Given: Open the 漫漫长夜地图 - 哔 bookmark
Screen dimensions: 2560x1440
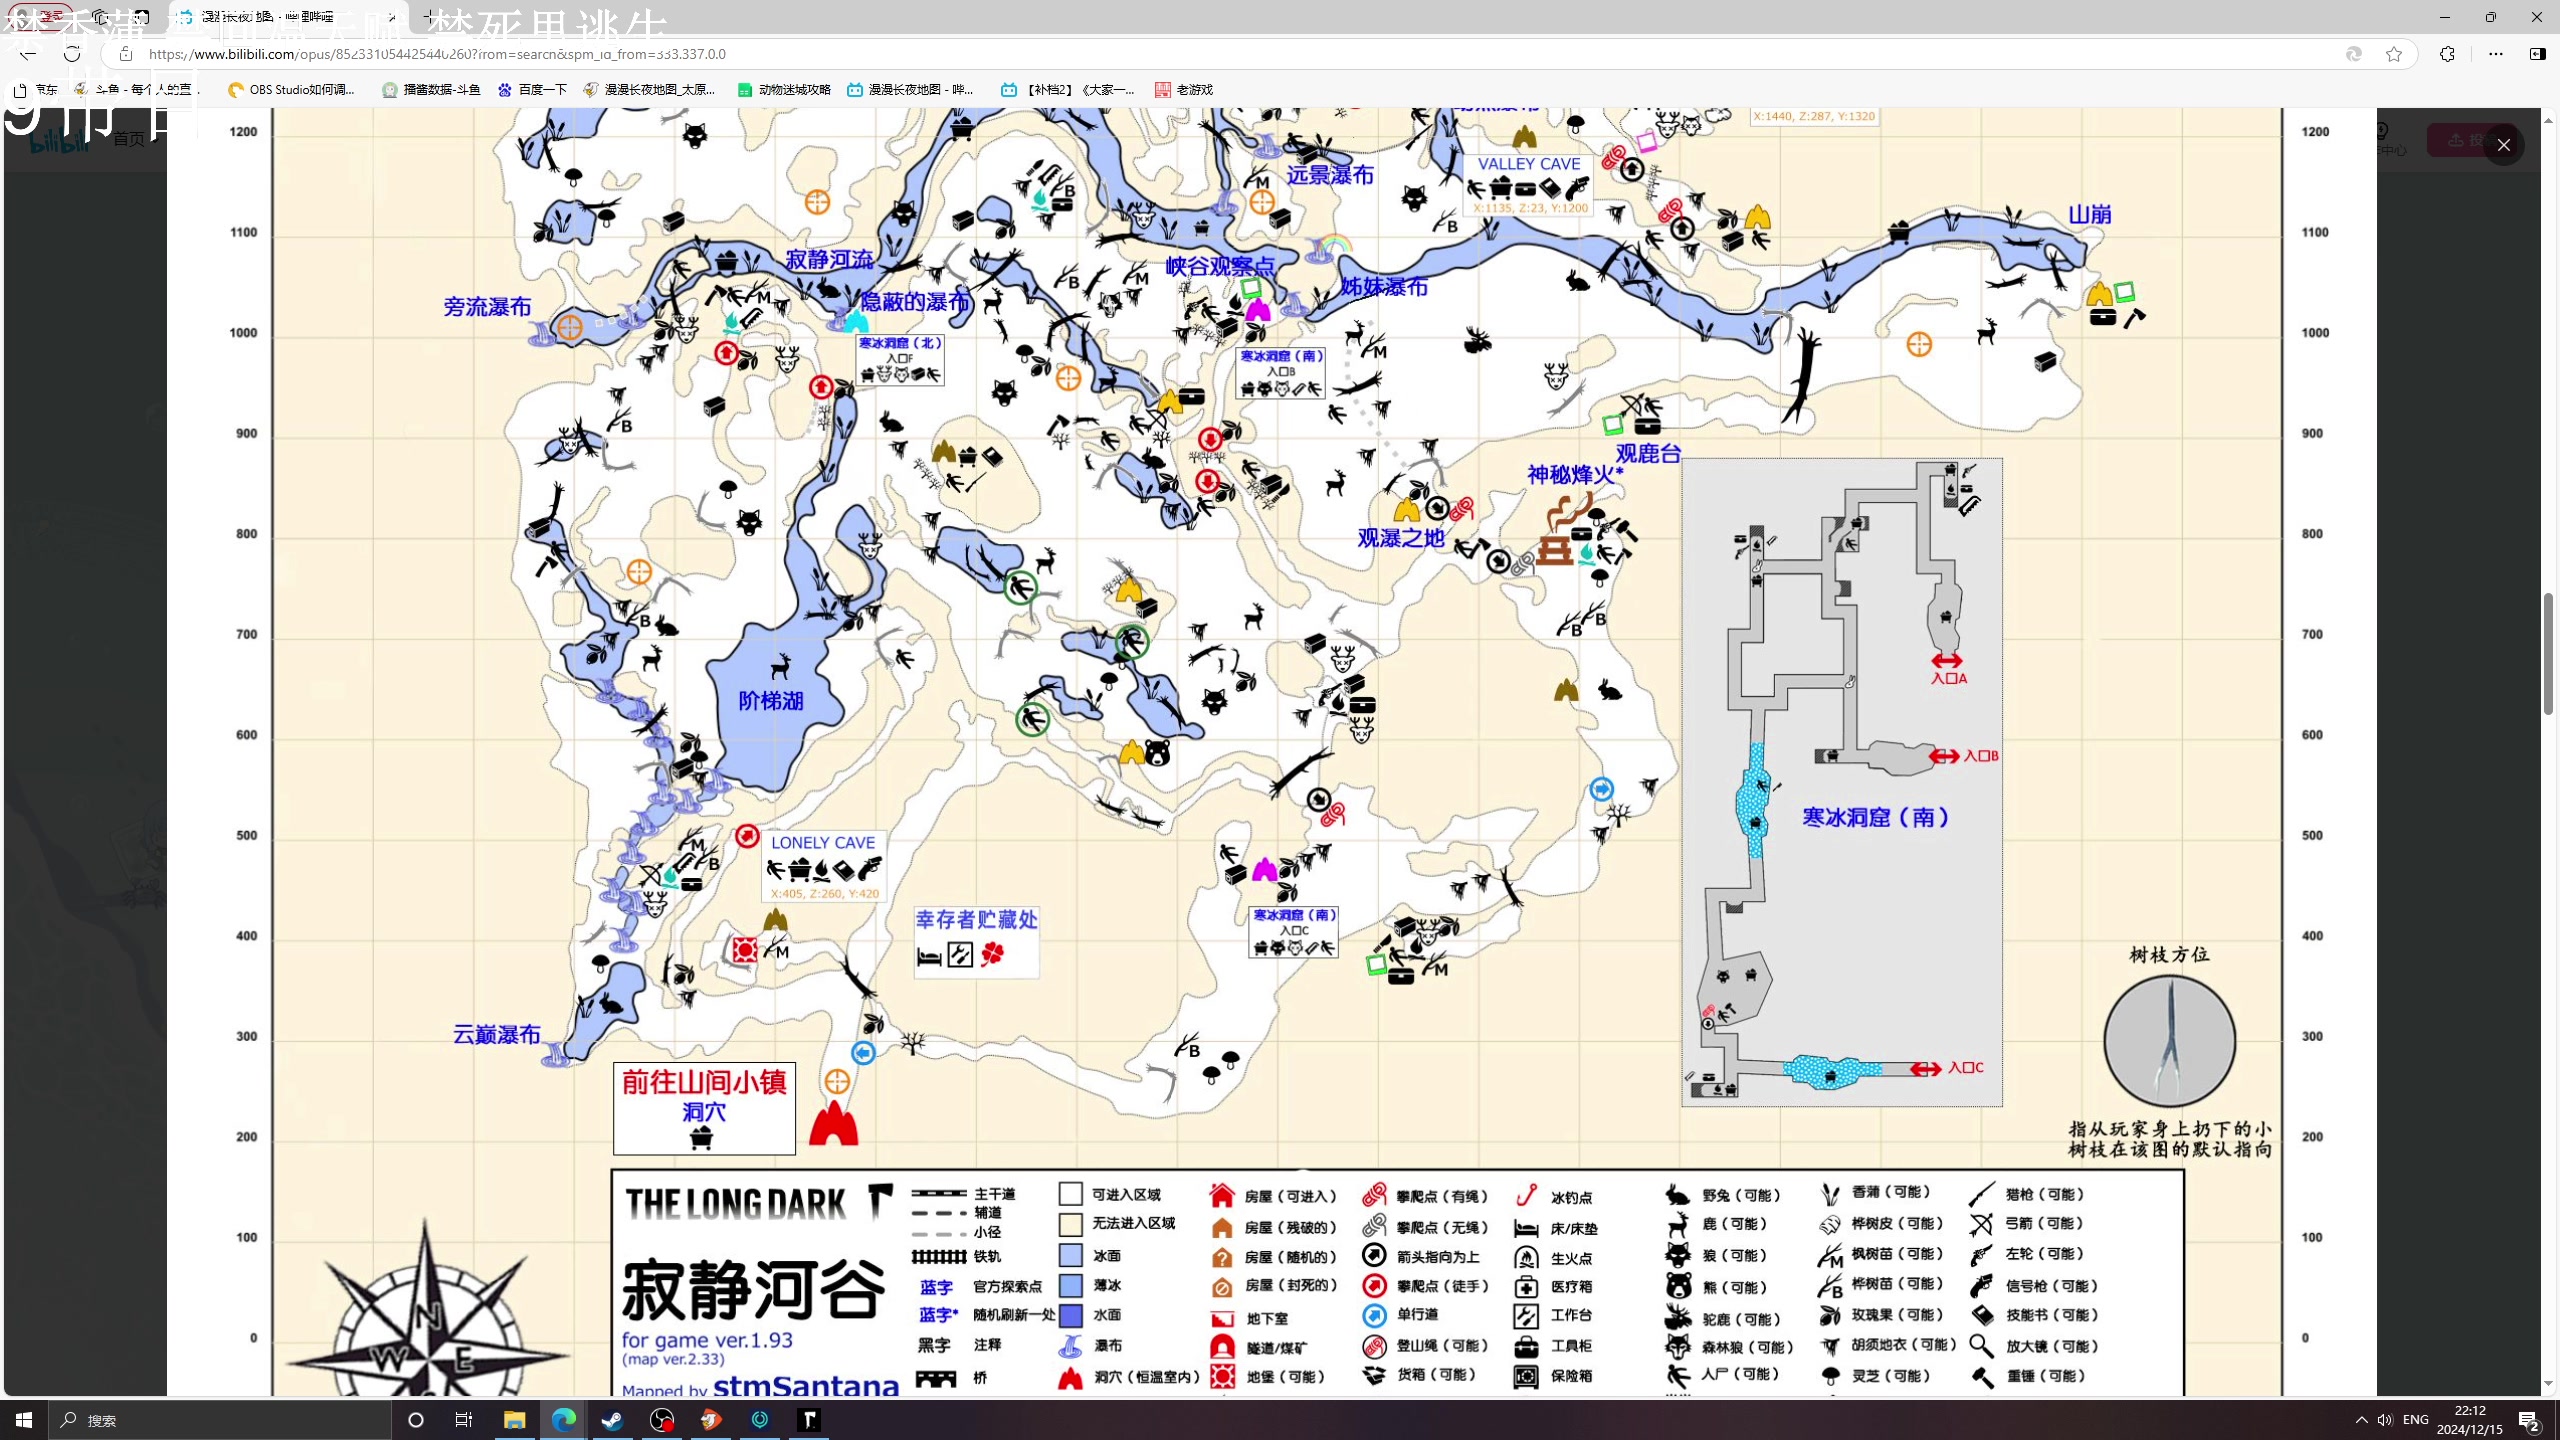Looking at the screenshot, I should coord(910,89).
